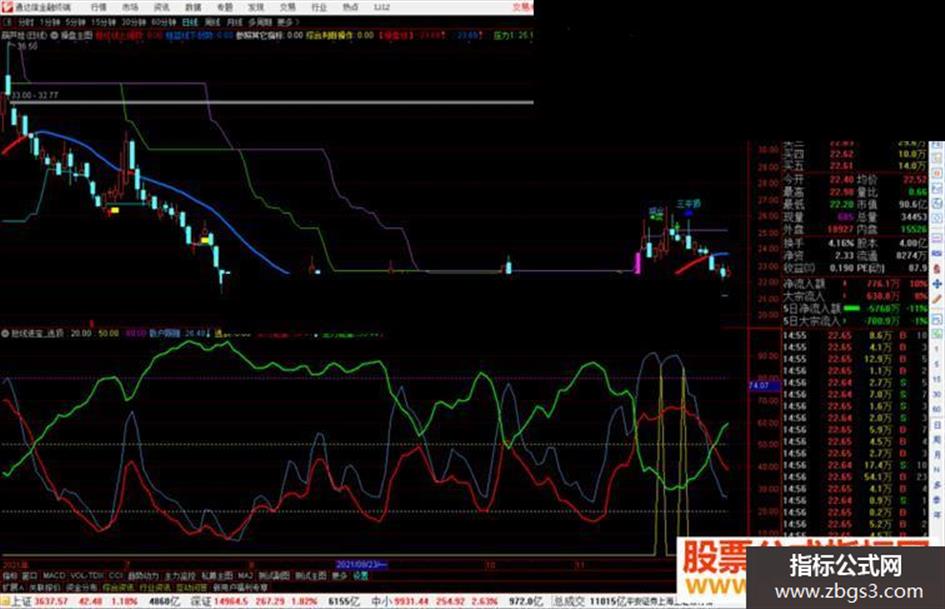Click the sub-chart indicator settings circle icon

click(x=5, y=333)
